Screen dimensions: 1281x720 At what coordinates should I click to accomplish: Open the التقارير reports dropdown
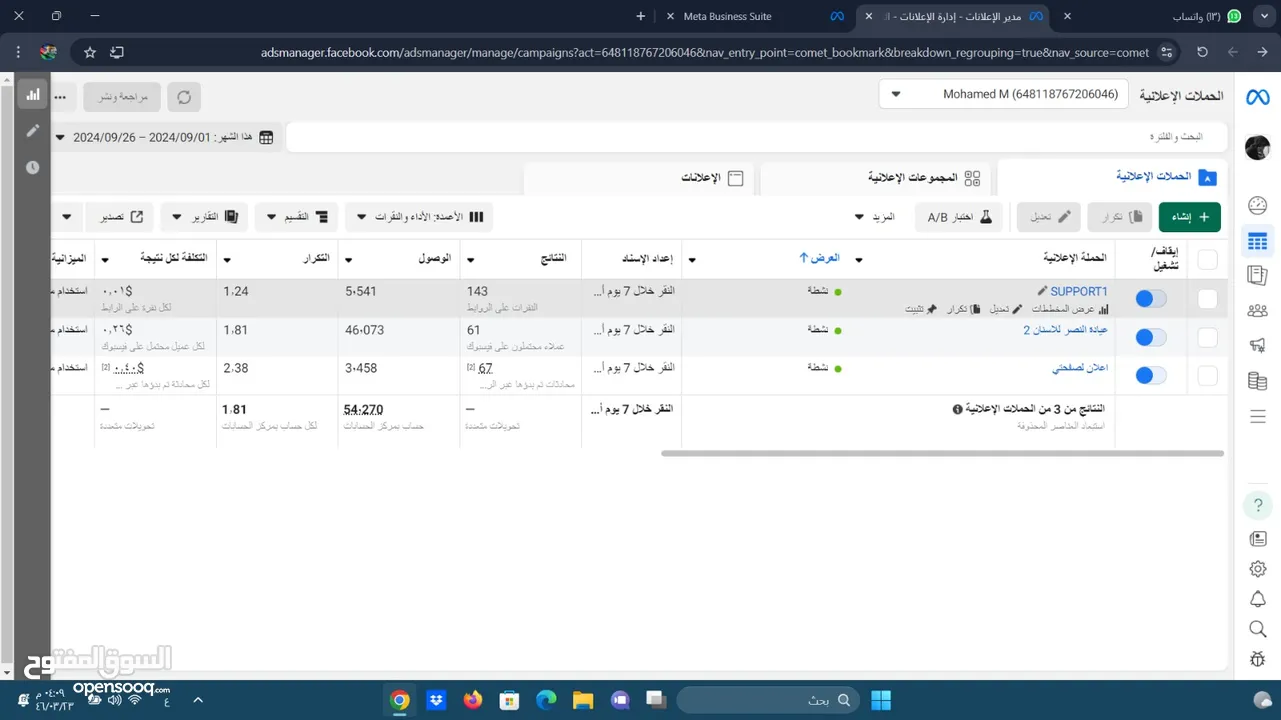(x=204, y=216)
